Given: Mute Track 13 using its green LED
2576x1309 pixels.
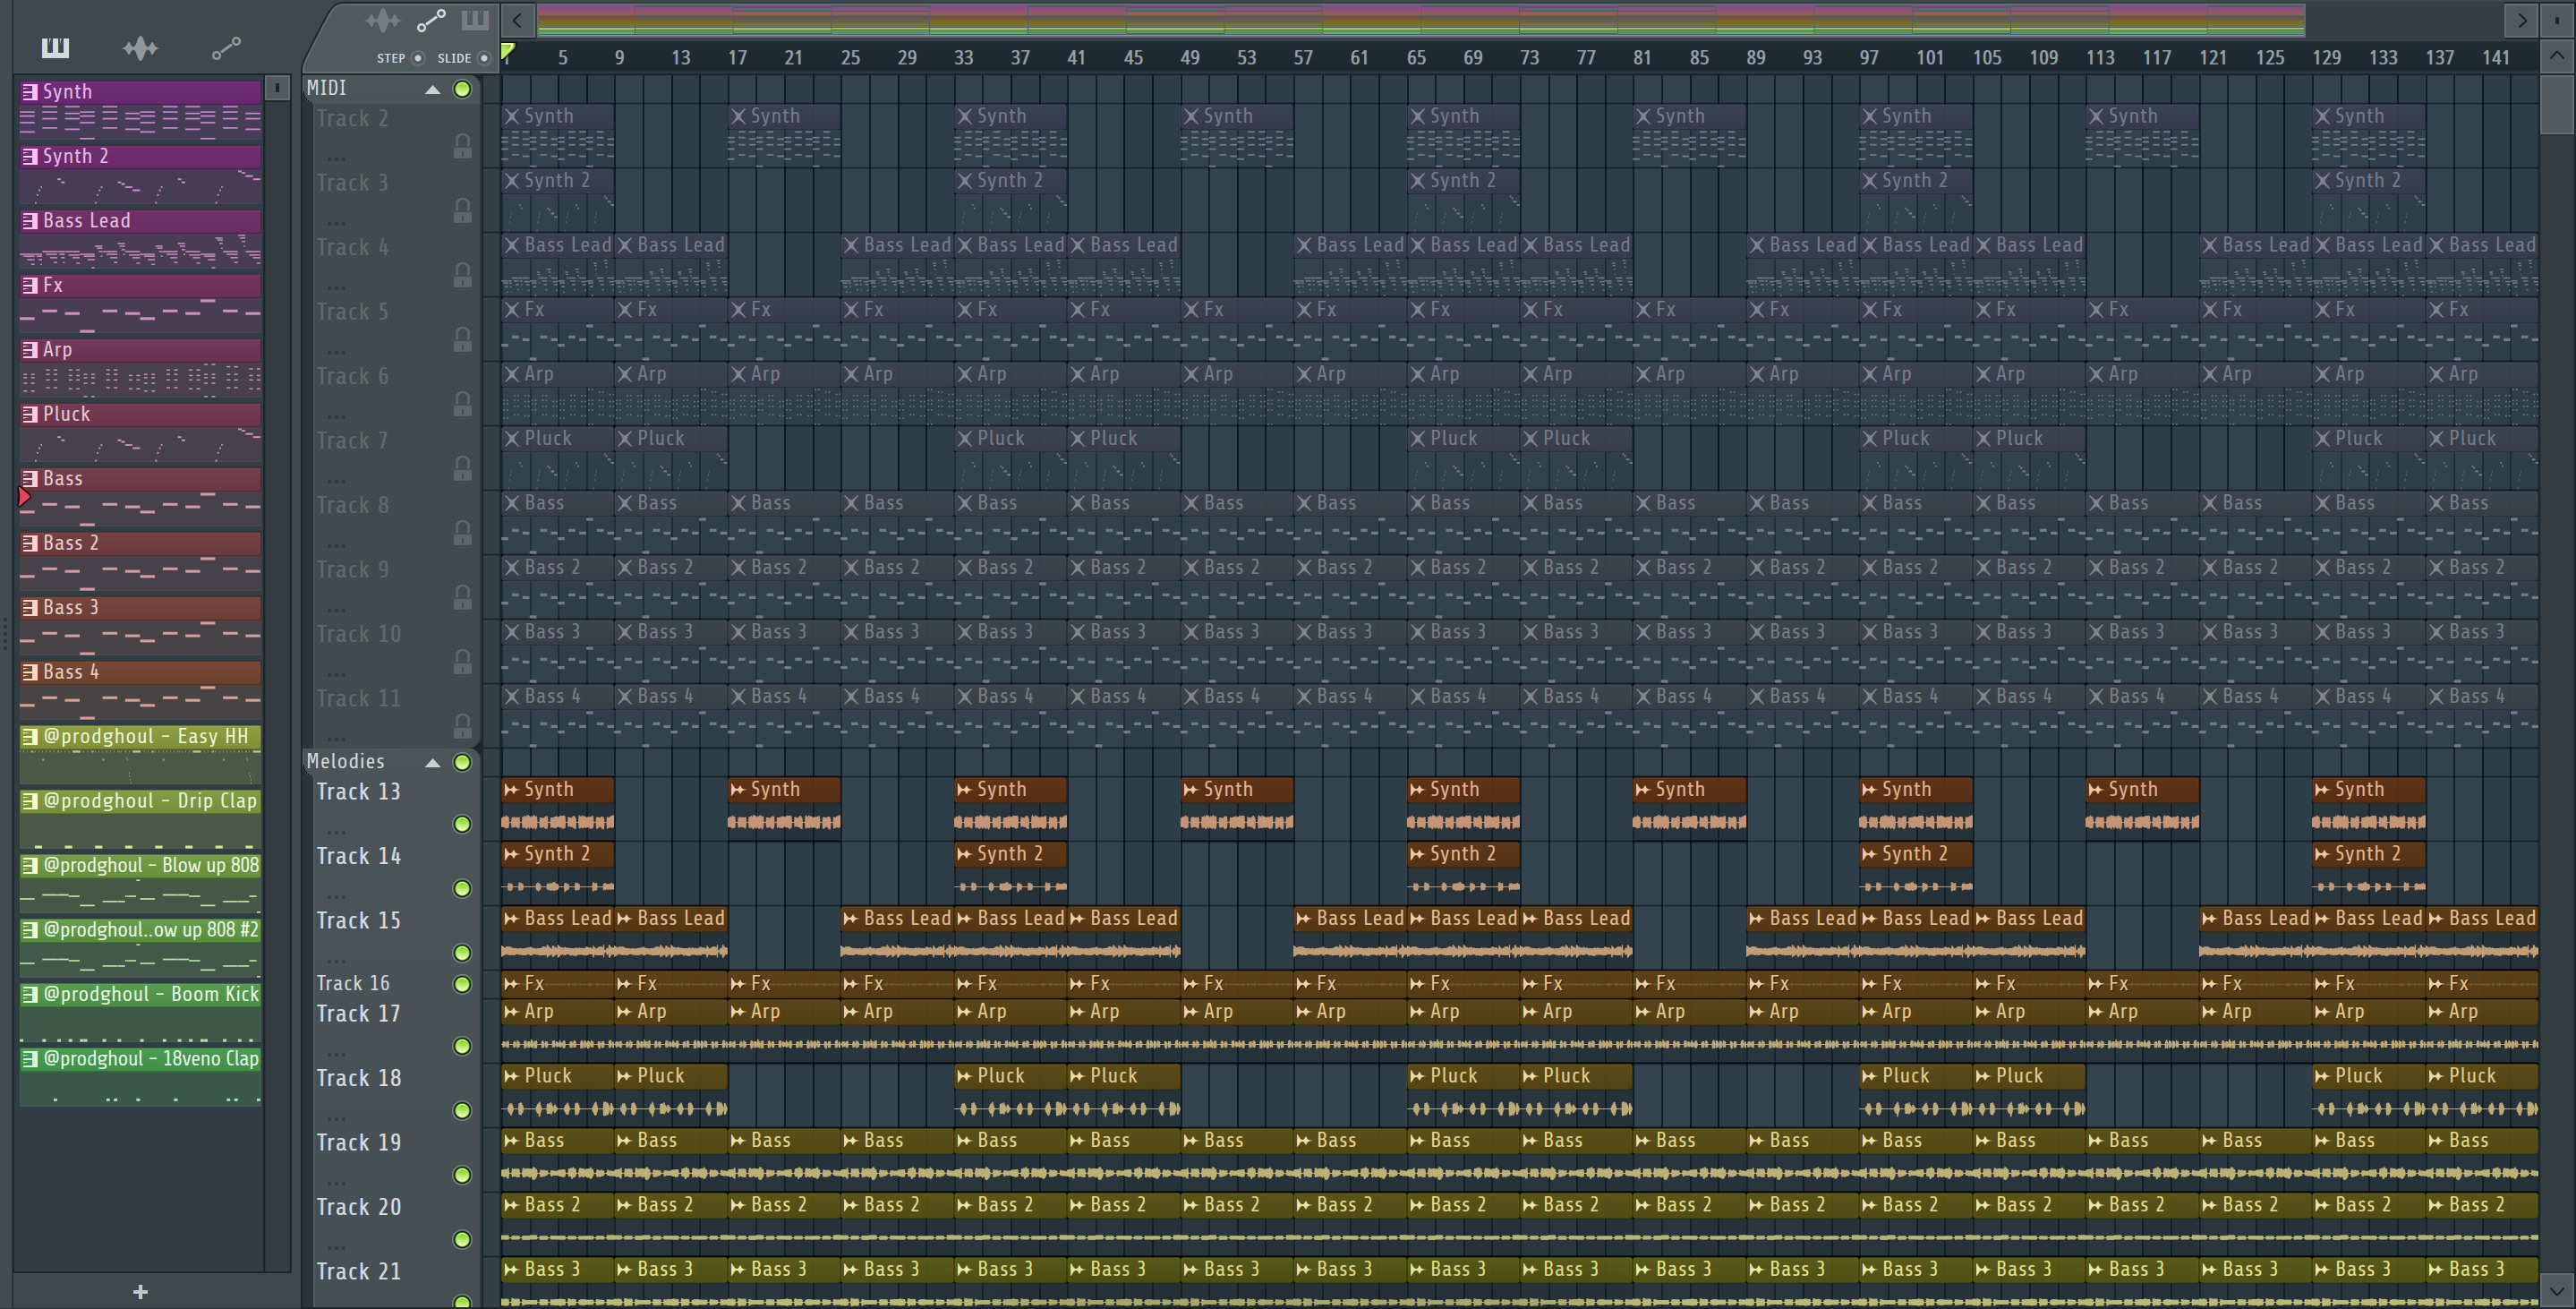Looking at the screenshot, I should coord(462,824).
